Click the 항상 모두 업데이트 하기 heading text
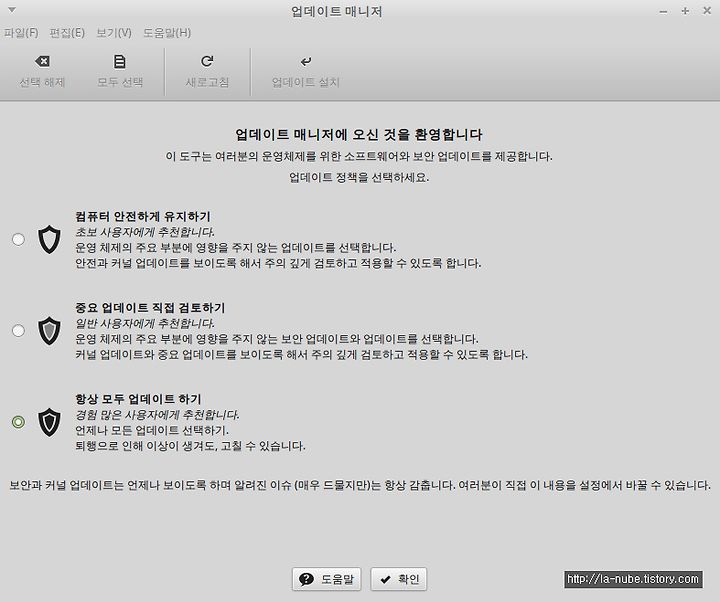 [138, 399]
